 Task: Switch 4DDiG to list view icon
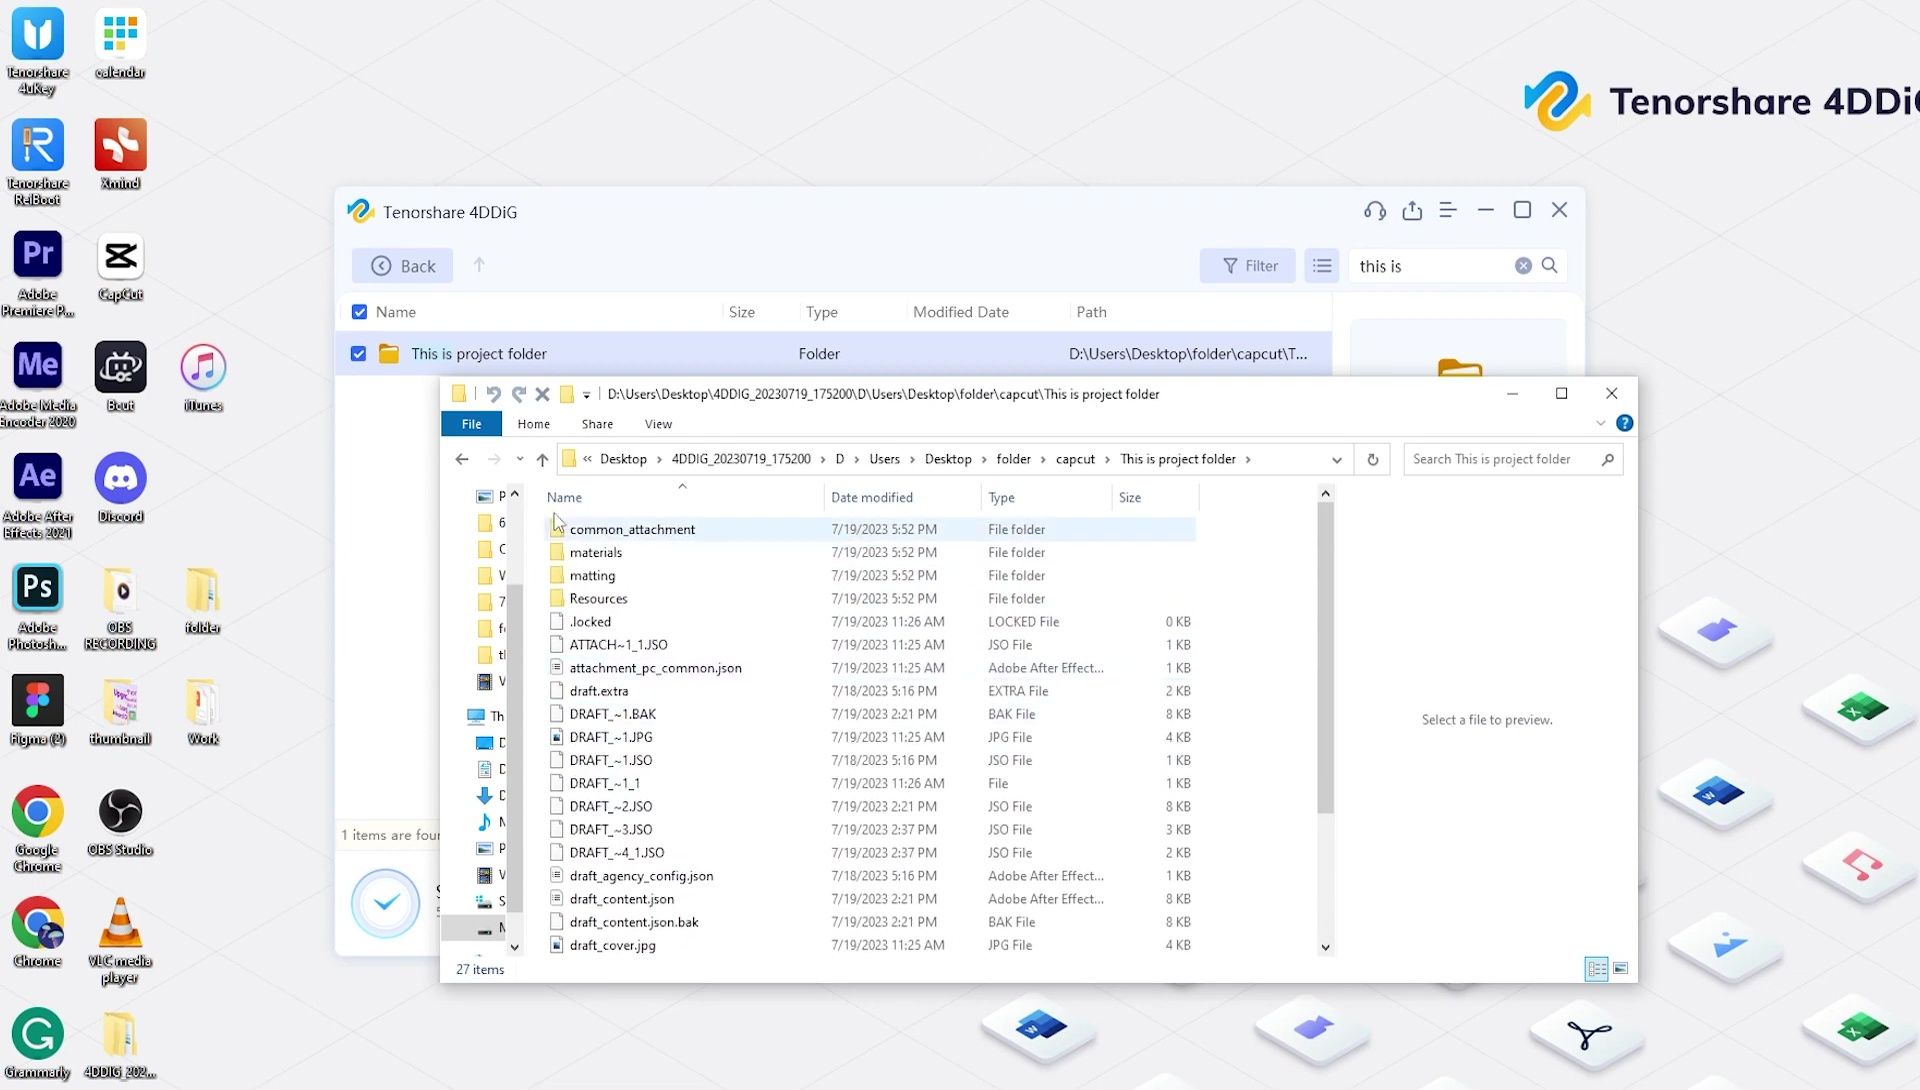point(1322,266)
